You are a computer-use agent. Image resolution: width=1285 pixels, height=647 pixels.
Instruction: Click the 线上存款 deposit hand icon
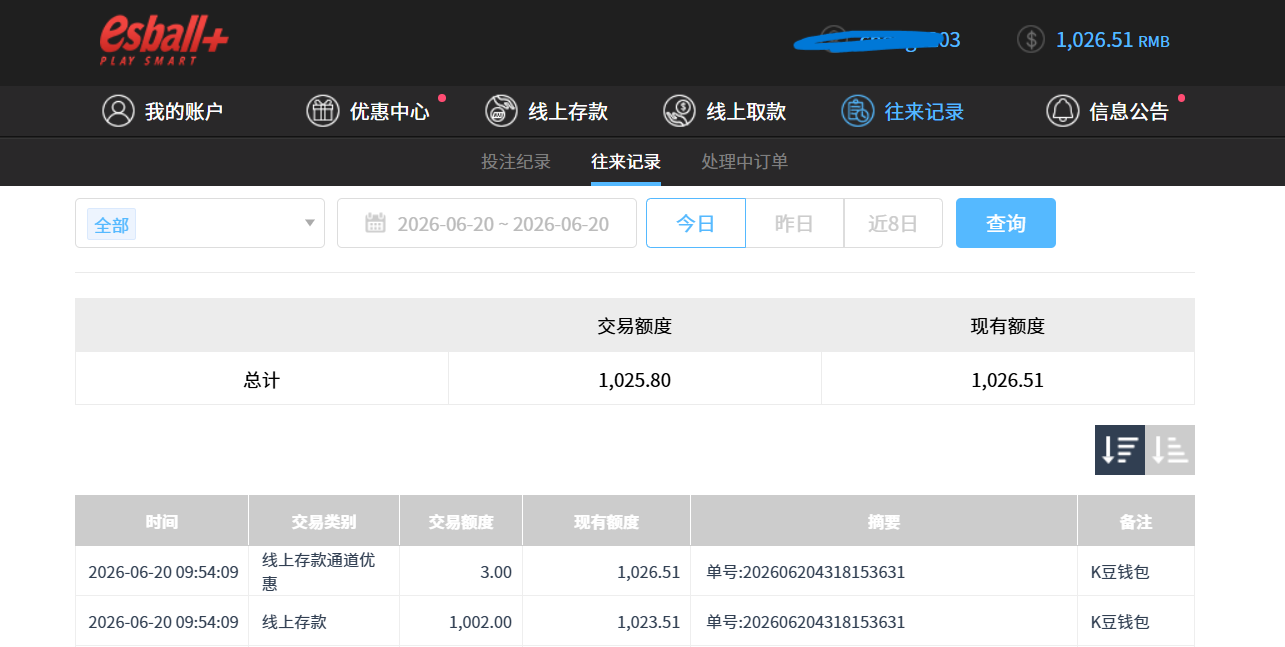[501, 111]
